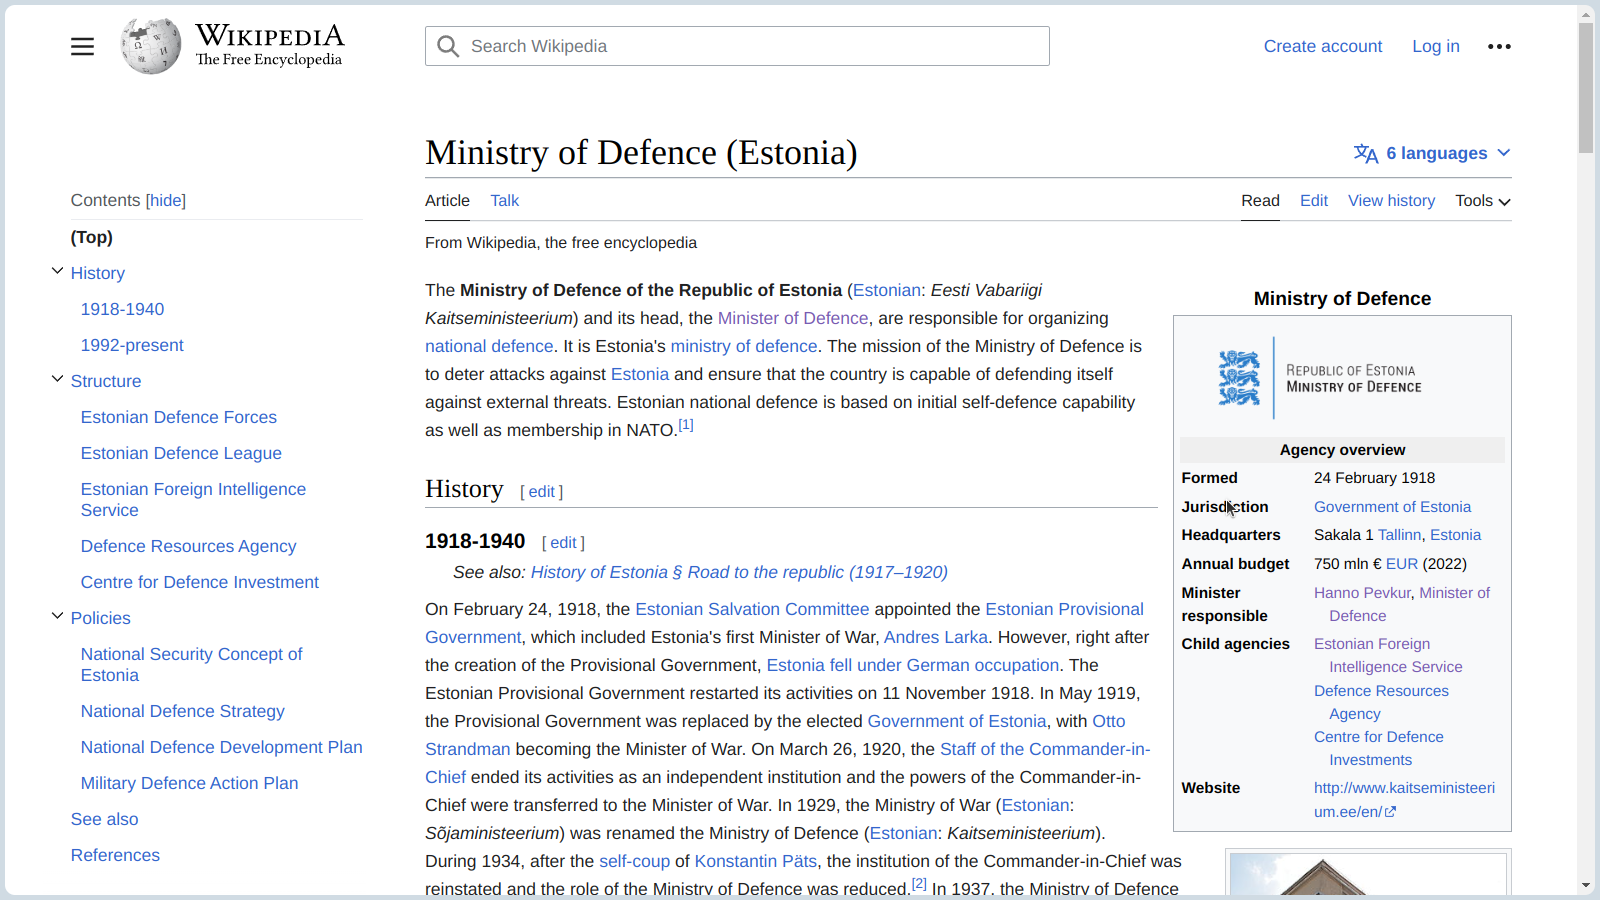
Task: Click the Estonia coat of arms logo
Action: [x=1239, y=378]
